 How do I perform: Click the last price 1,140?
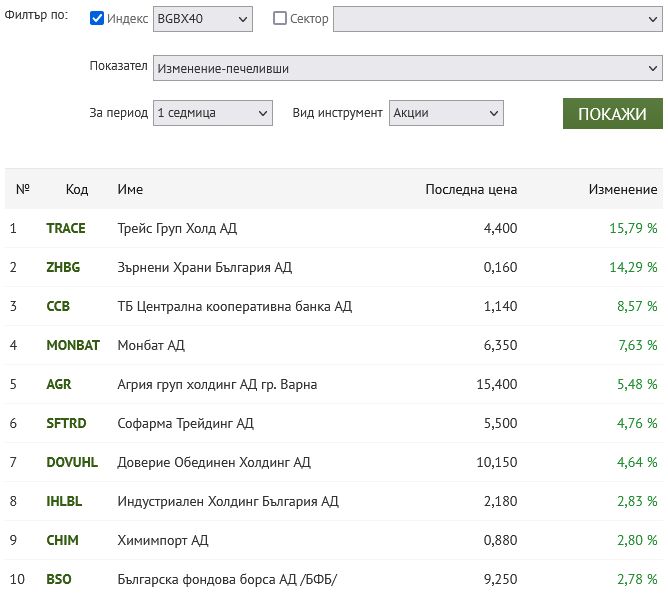pyautogui.click(x=500, y=306)
